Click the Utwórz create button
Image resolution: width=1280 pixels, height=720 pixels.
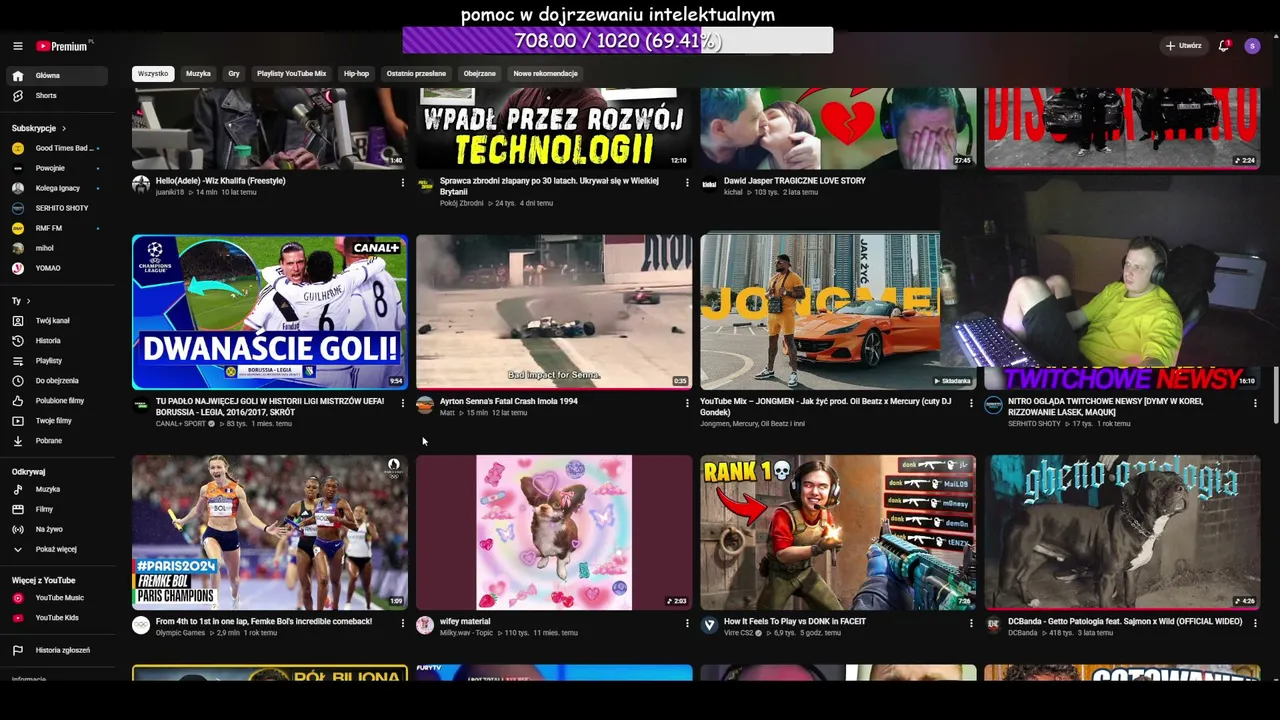[x=1183, y=46]
